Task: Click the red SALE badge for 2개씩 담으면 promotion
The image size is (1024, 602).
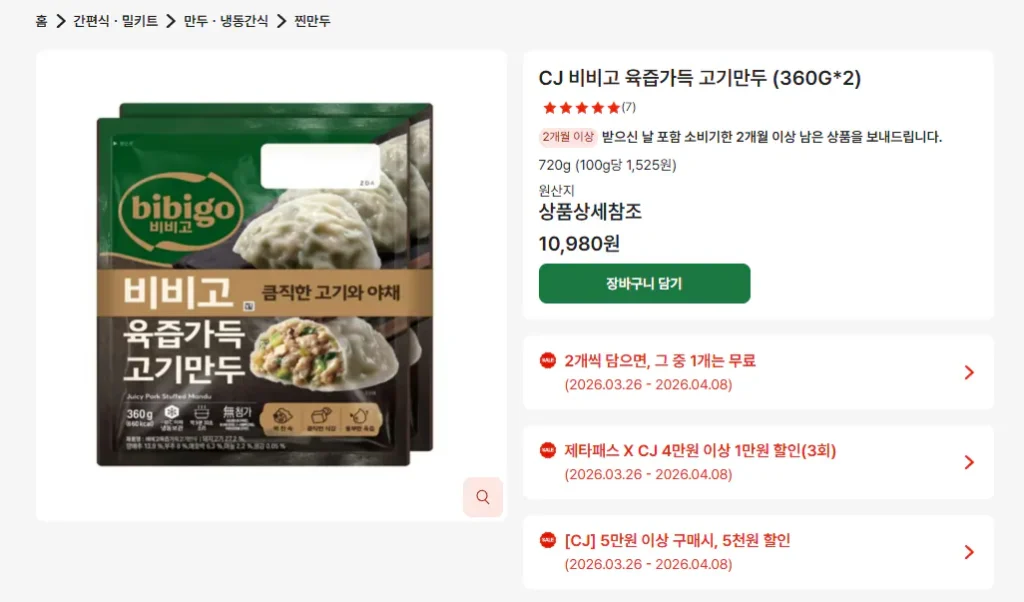Action: 547,360
